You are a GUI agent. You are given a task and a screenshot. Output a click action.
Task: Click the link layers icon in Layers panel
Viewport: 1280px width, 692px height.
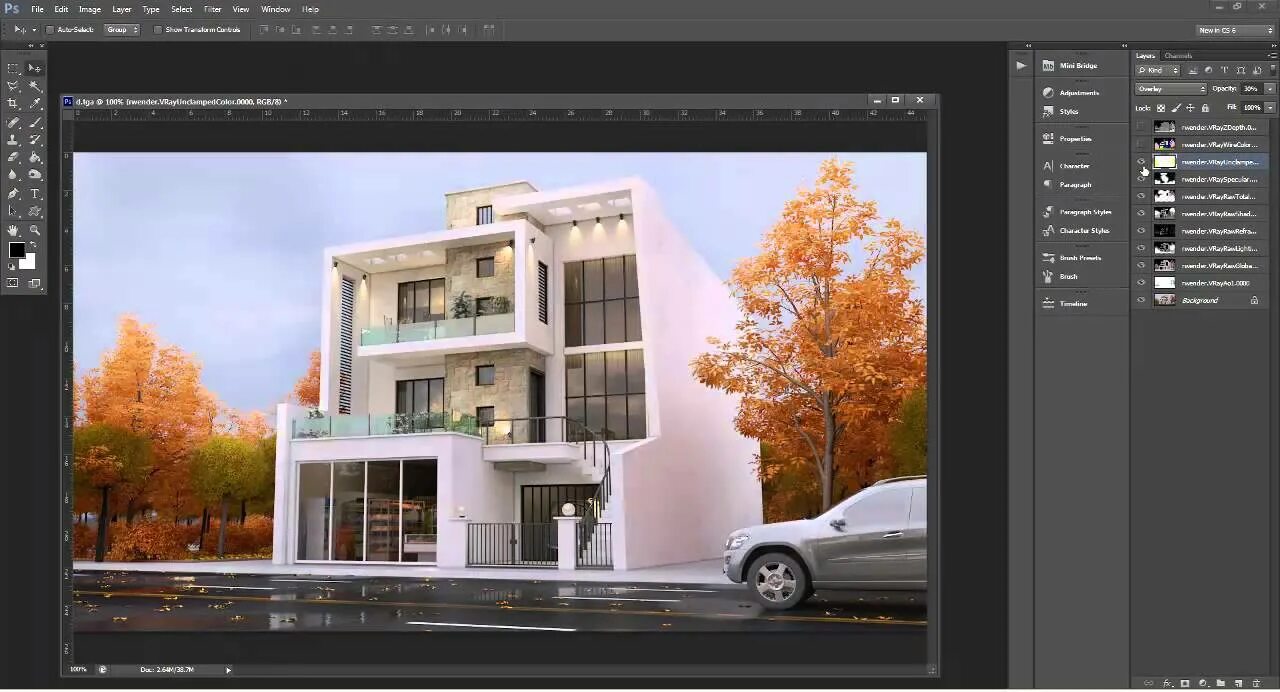(1148, 683)
